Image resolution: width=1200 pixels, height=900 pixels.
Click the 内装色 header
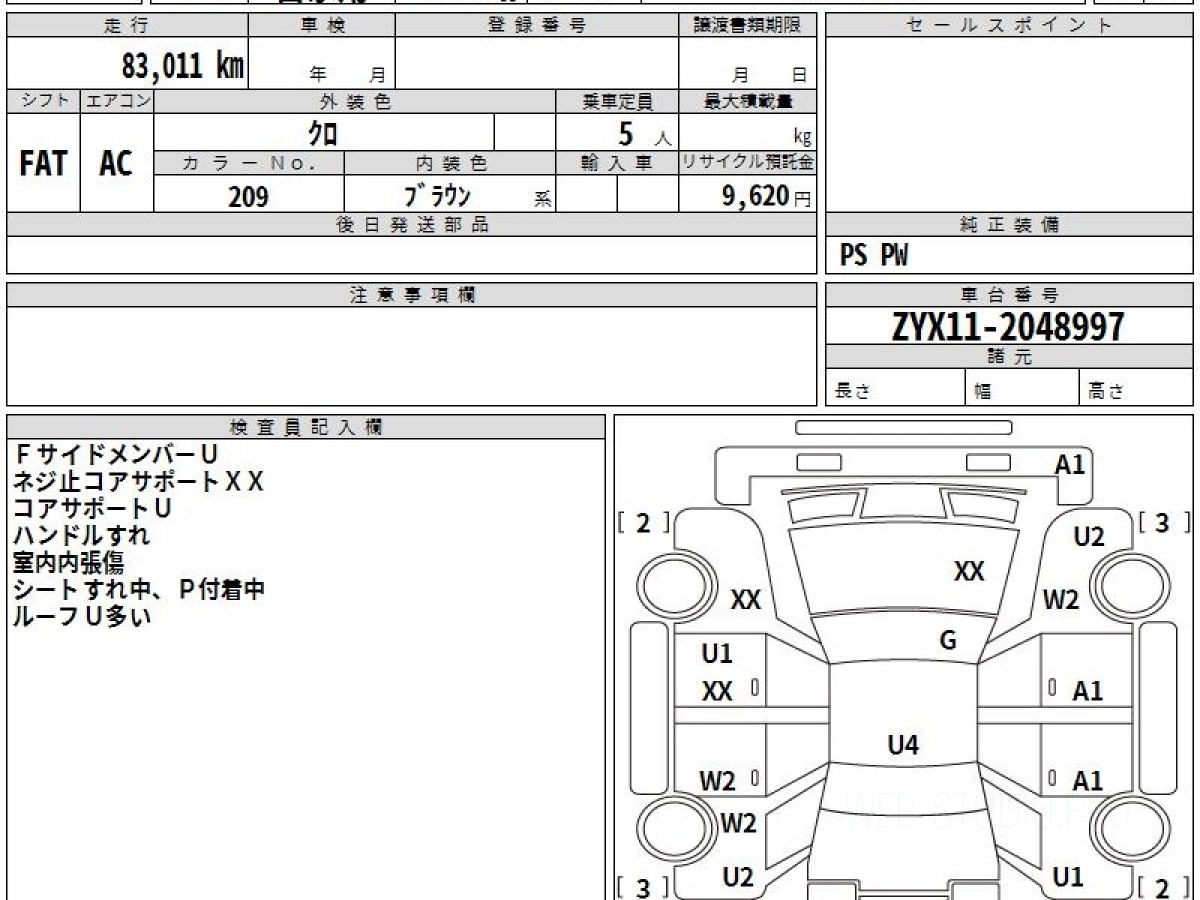point(450,163)
